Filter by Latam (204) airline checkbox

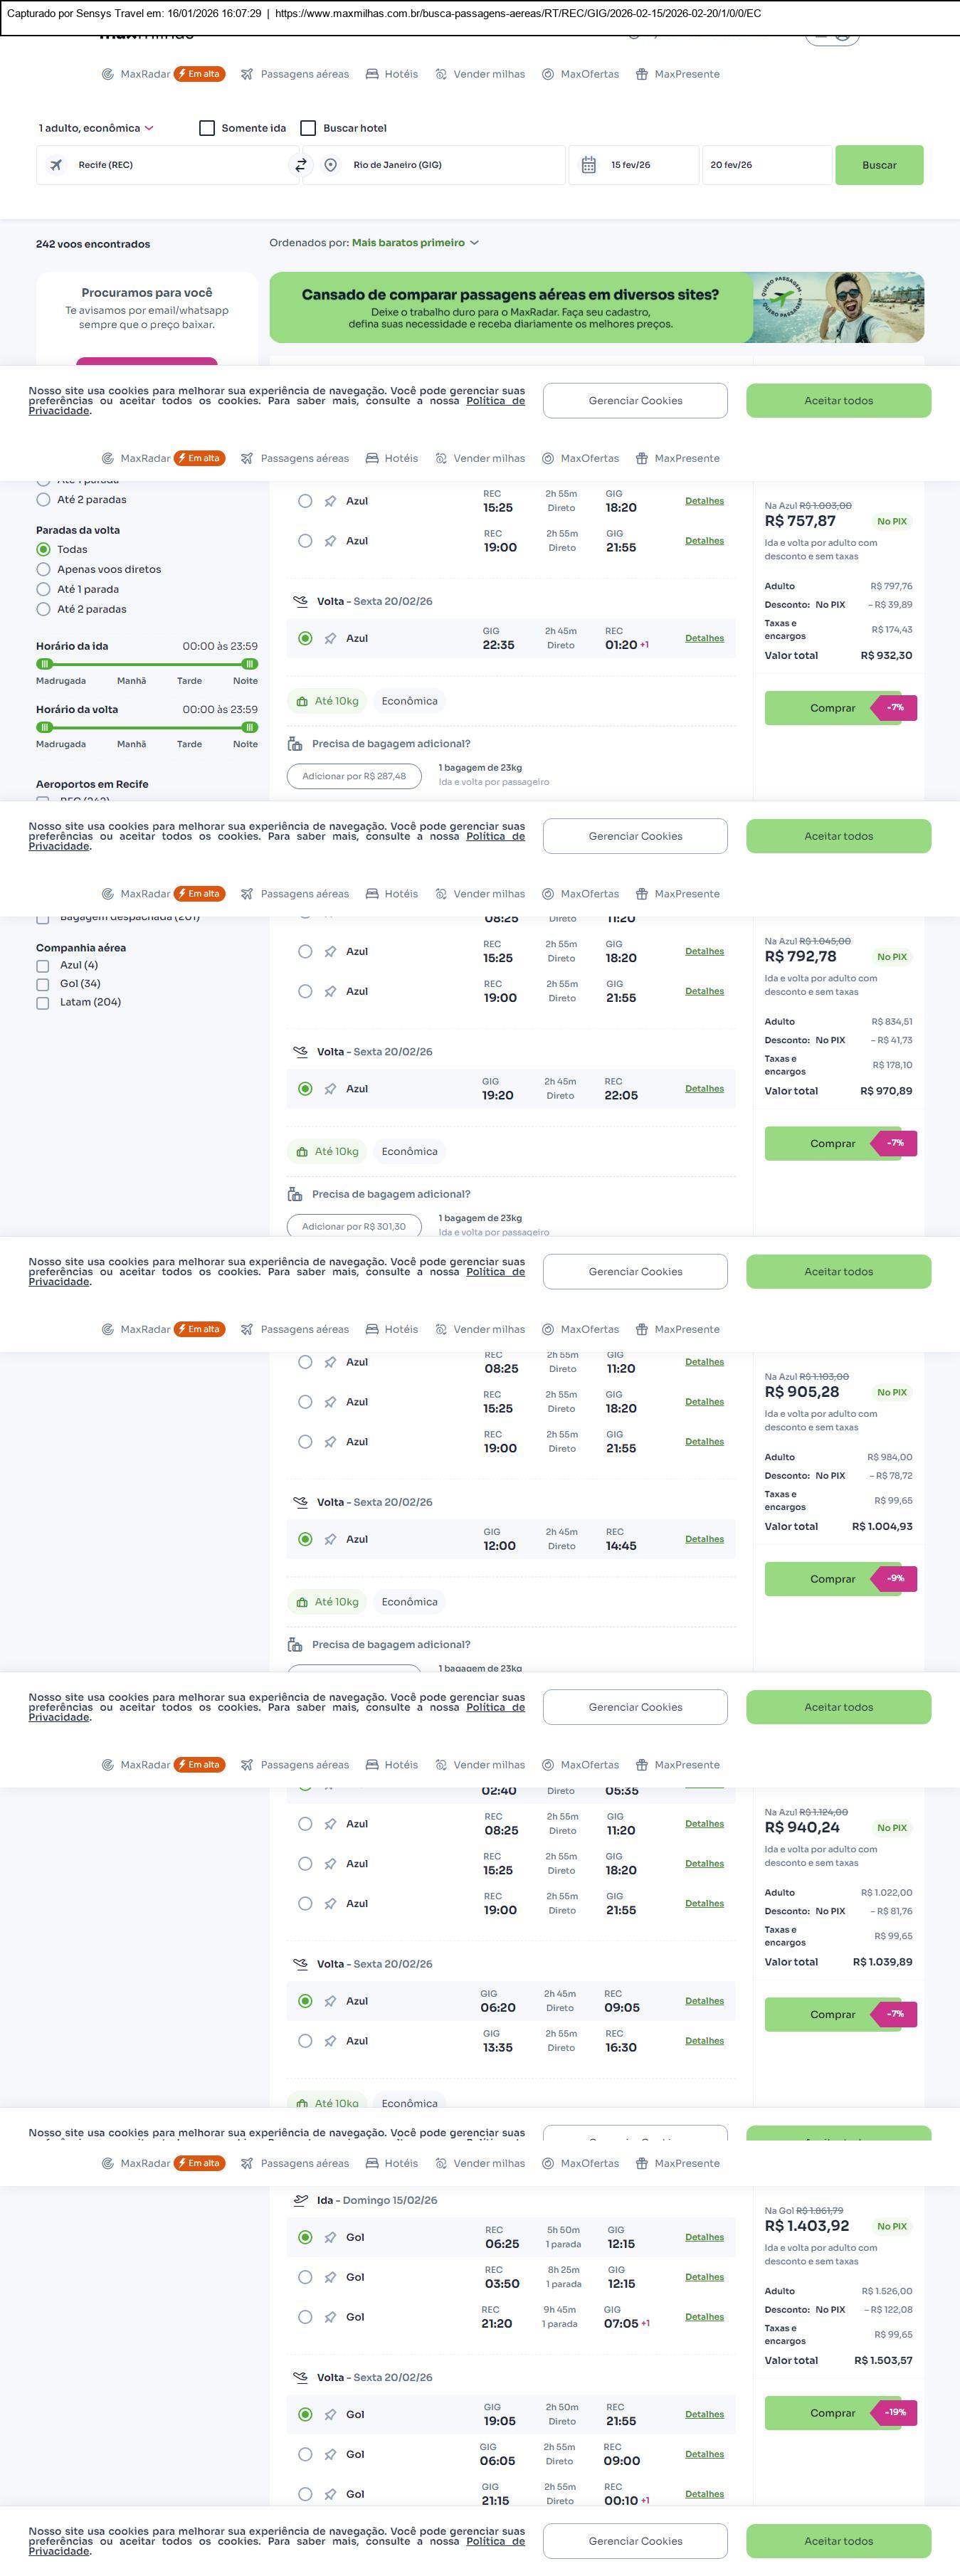pos(43,1003)
